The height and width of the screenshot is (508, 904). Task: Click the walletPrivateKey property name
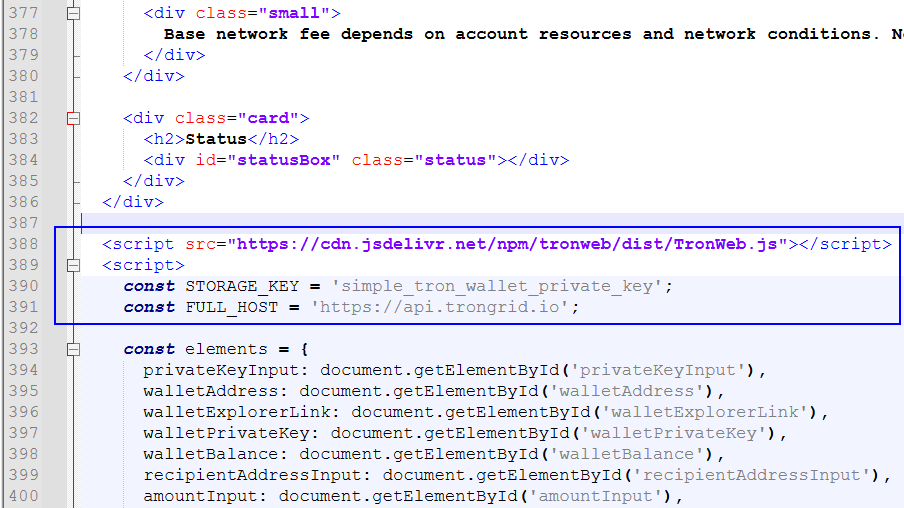227,433
